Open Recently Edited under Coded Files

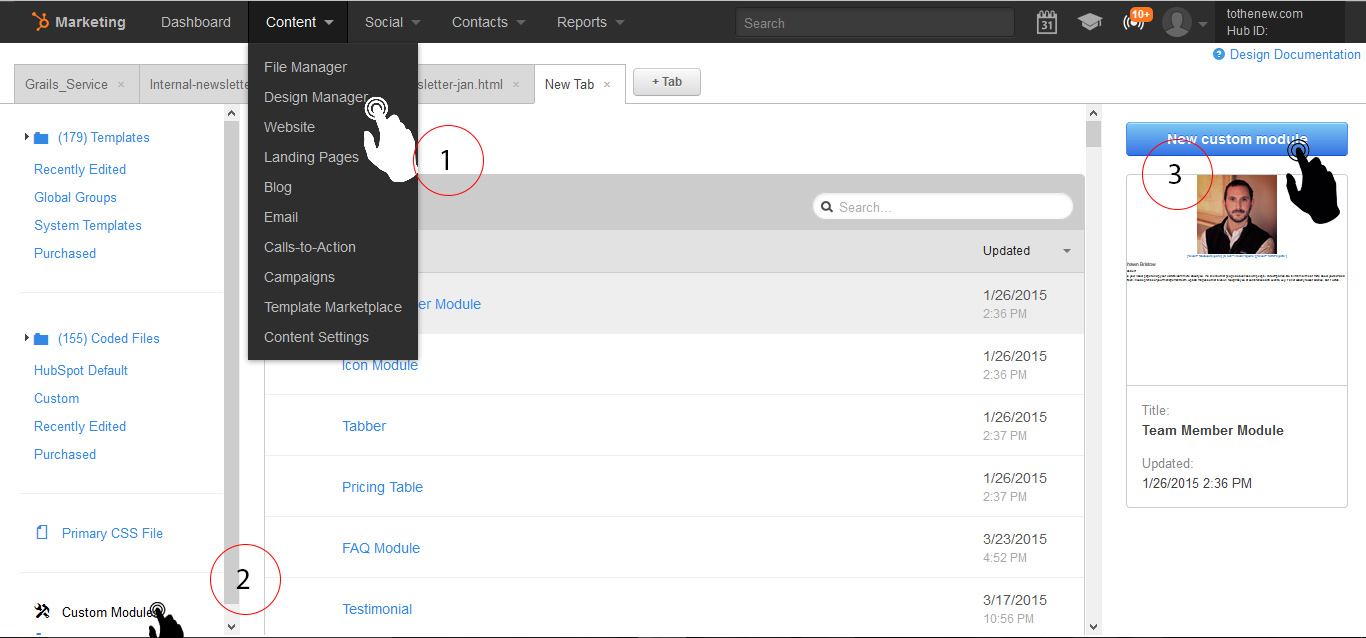pos(80,427)
